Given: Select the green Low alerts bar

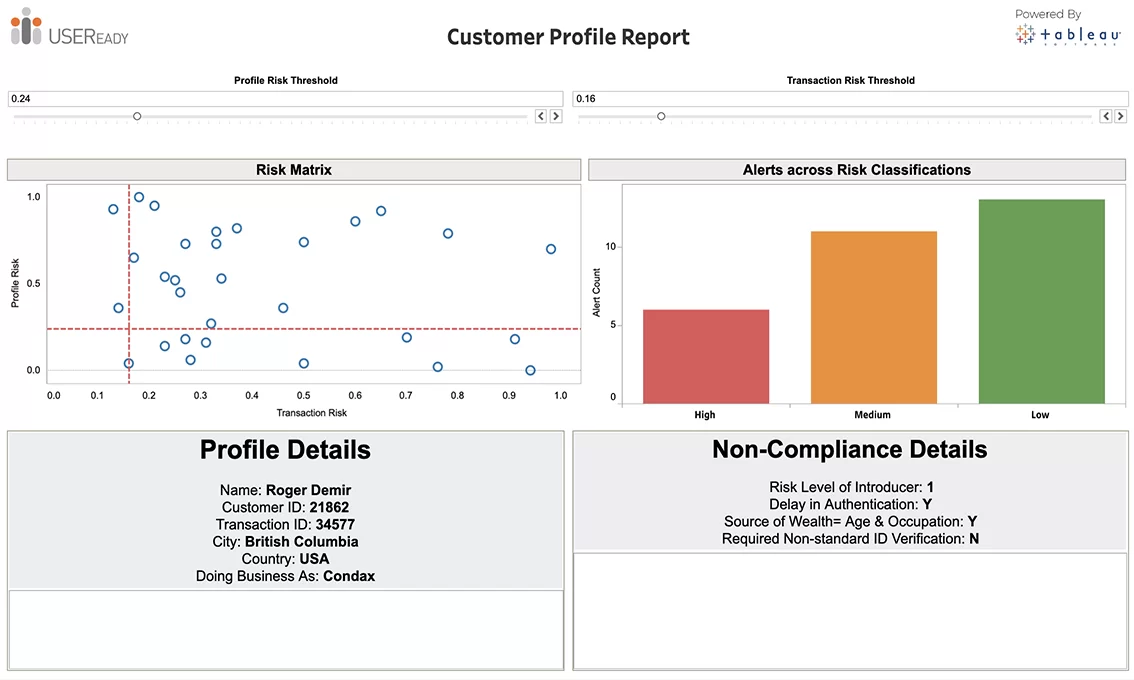Looking at the screenshot, I should pyautogui.click(x=1041, y=302).
